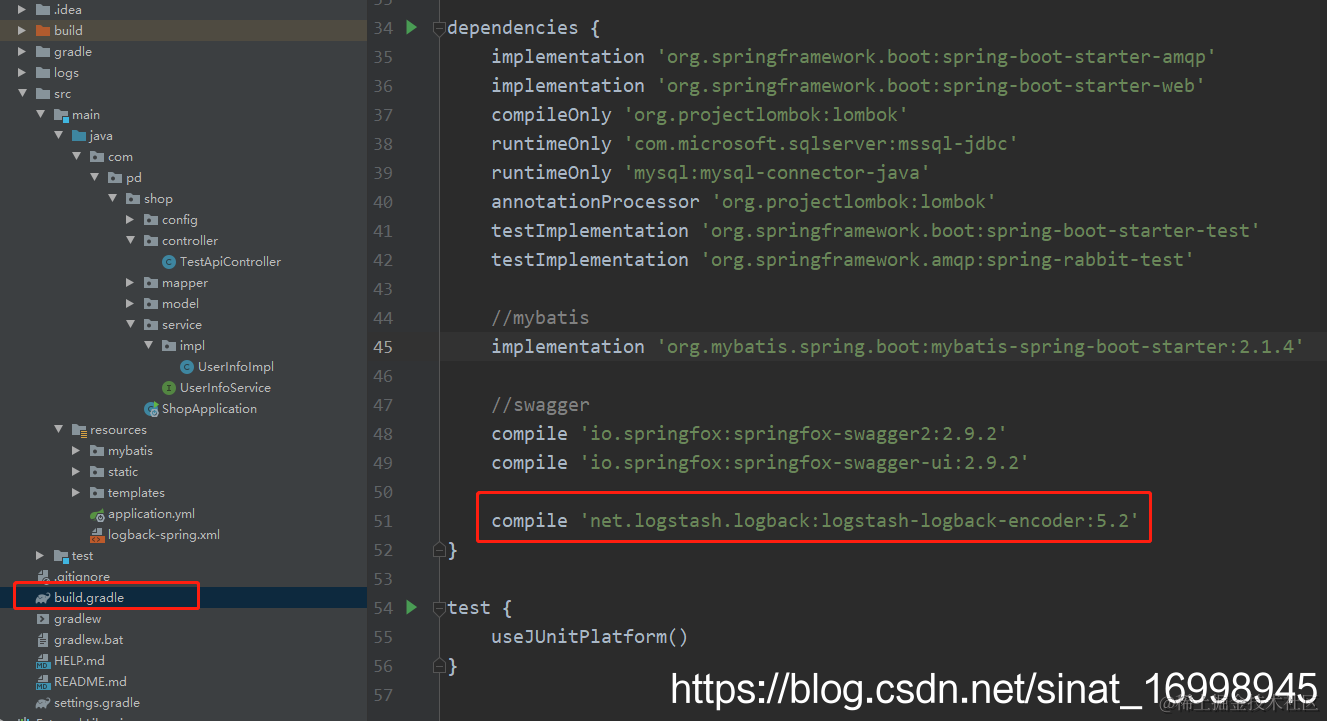Click the README.md markdown icon
Image resolution: width=1327 pixels, height=721 pixels.
click(x=43, y=682)
